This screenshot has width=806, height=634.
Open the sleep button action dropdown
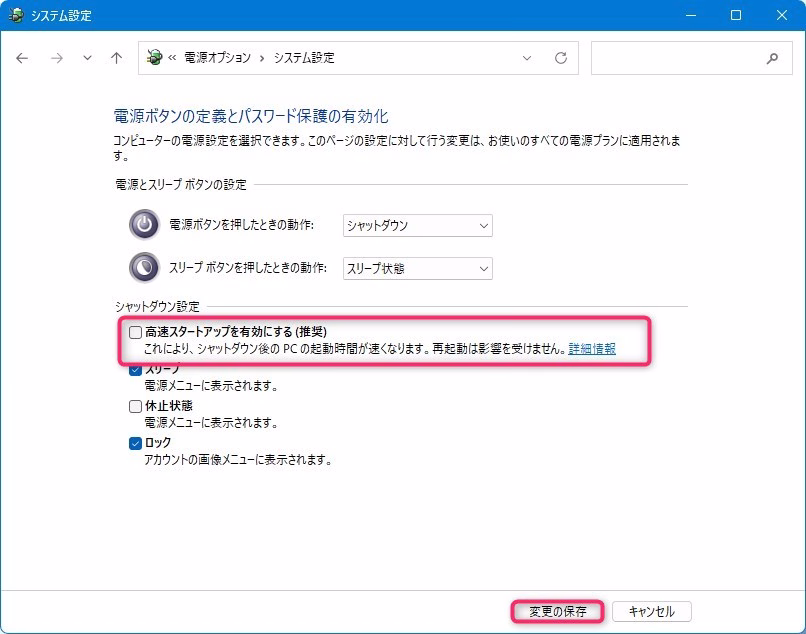pyautogui.click(x=417, y=268)
